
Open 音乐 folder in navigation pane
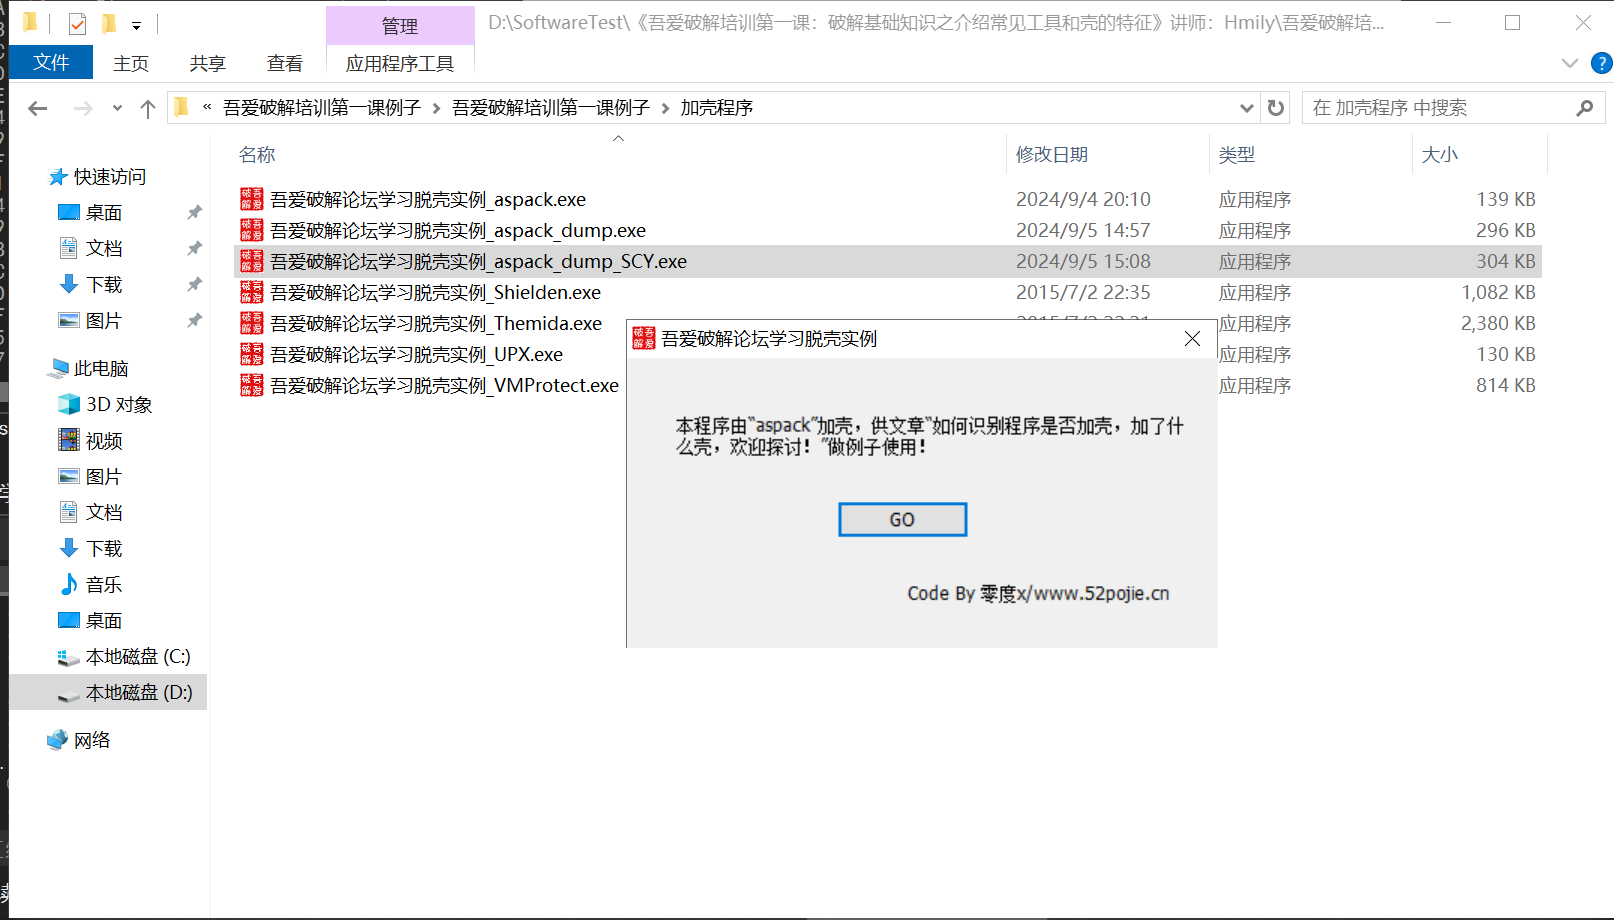click(103, 584)
